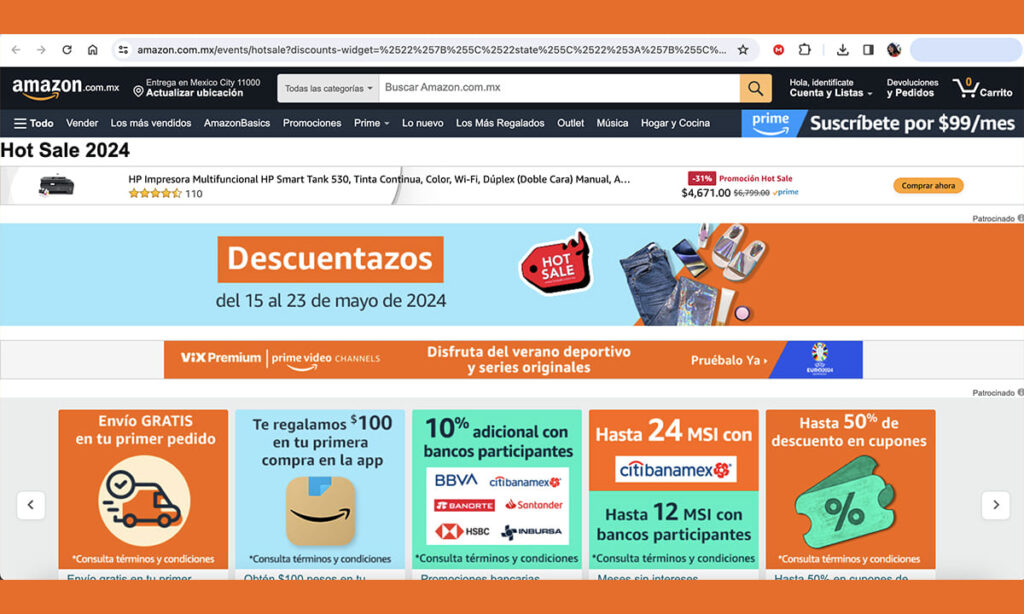Click the Euro 2024 logo in ViX banner

(819, 360)
